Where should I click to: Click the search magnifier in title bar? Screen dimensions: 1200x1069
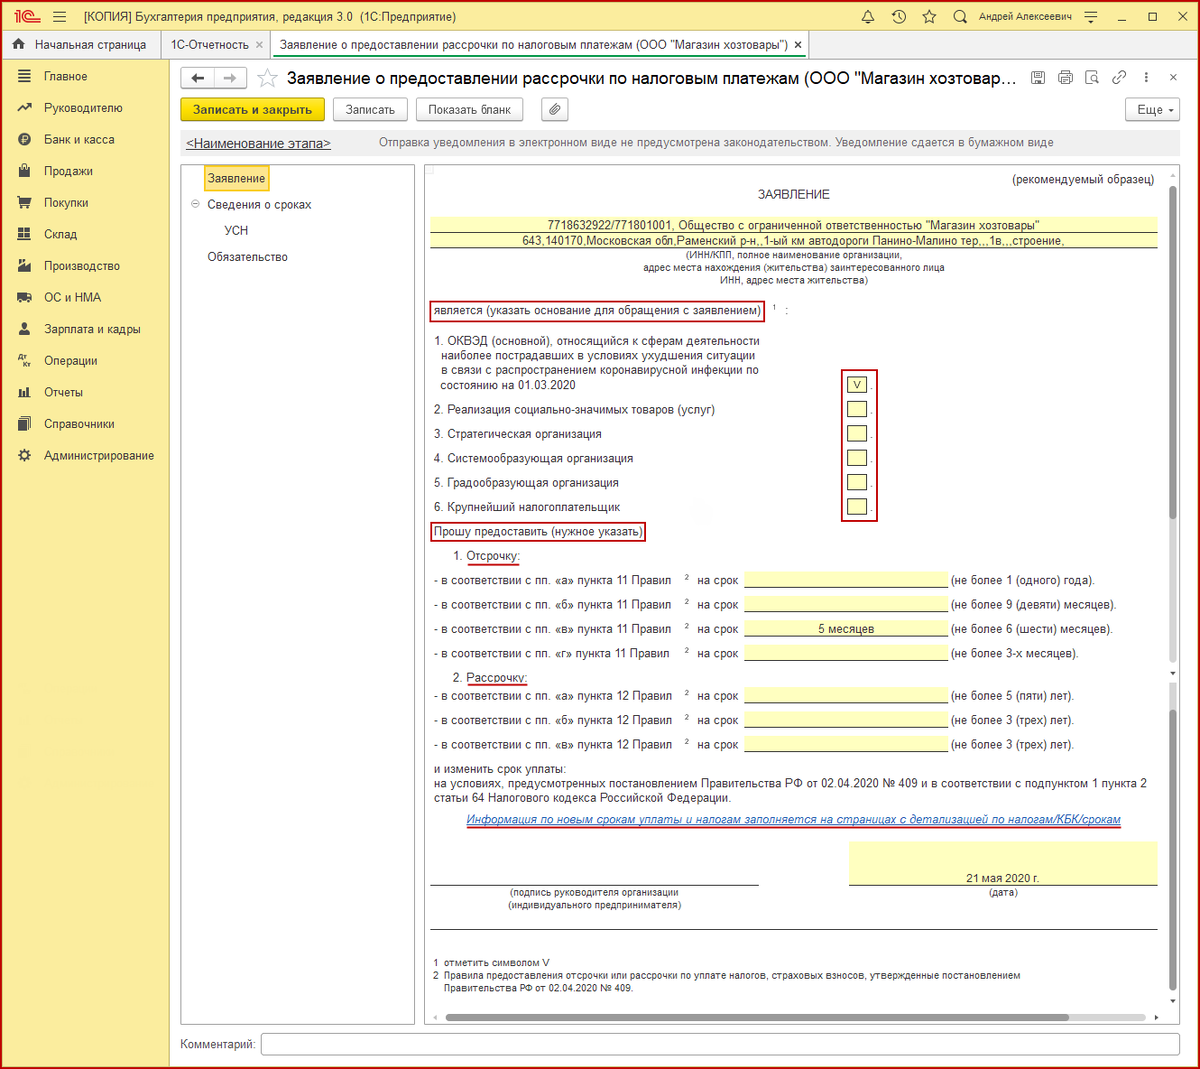[960, 17]
